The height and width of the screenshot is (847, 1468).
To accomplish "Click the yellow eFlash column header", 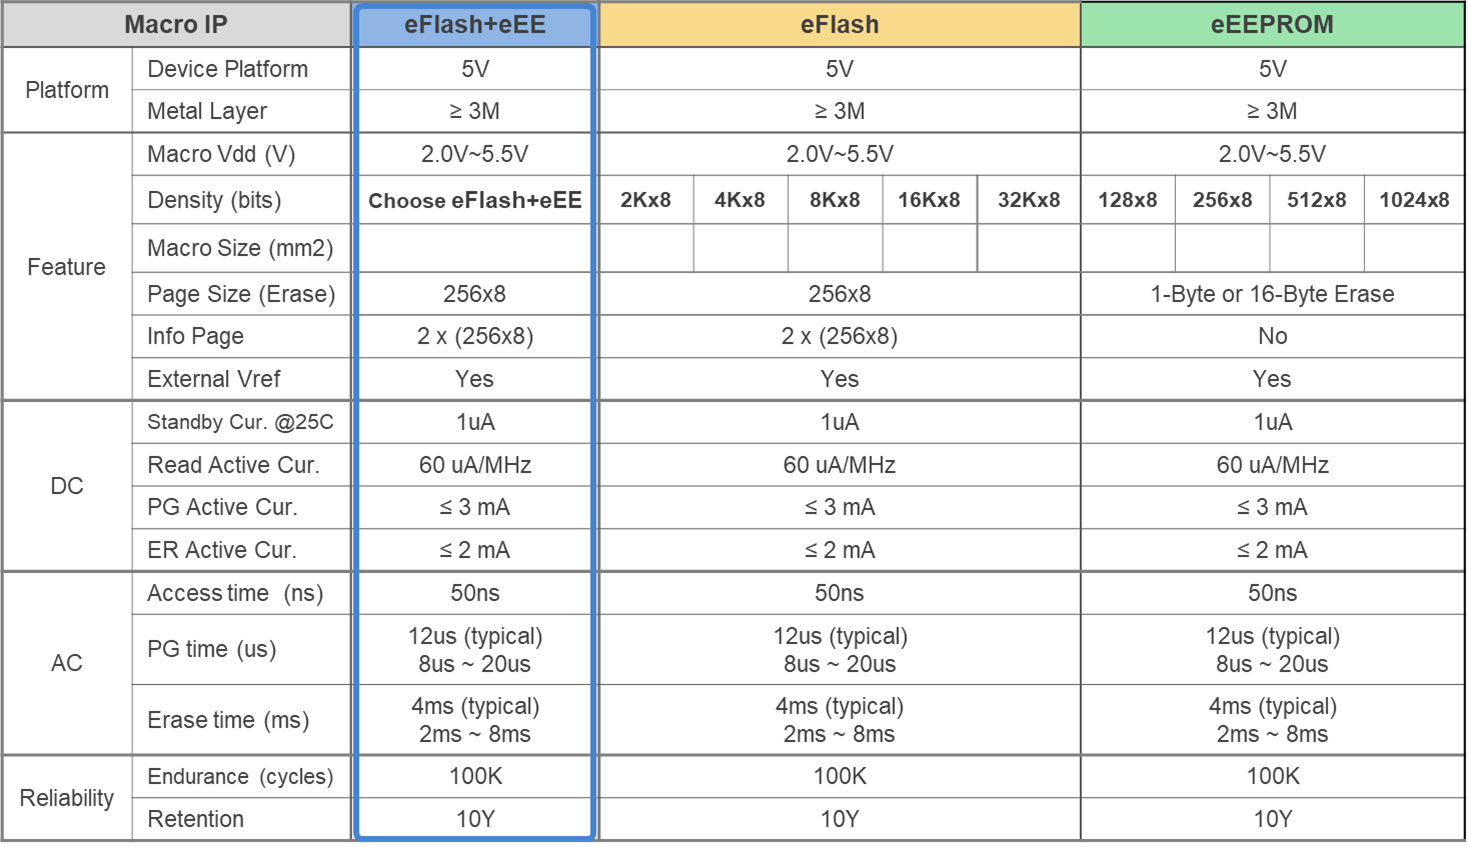I will pyautogui.click(x=839, y=25).
